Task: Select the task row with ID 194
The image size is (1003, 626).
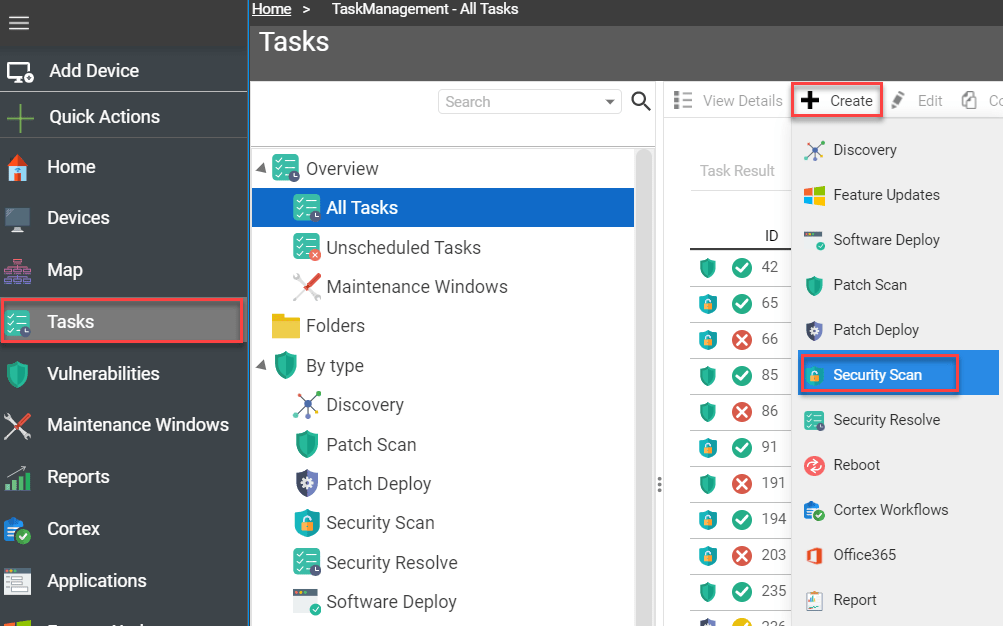Action: [741, 519]
